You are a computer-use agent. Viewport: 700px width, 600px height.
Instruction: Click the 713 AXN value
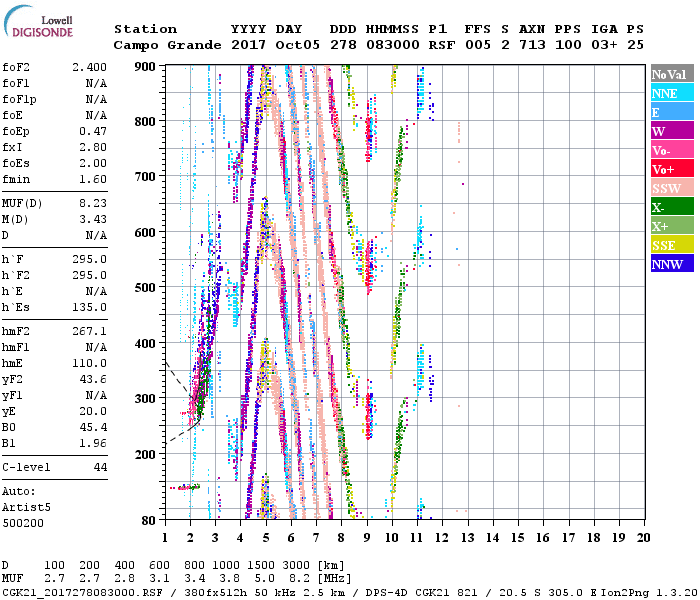coord(532,45)
